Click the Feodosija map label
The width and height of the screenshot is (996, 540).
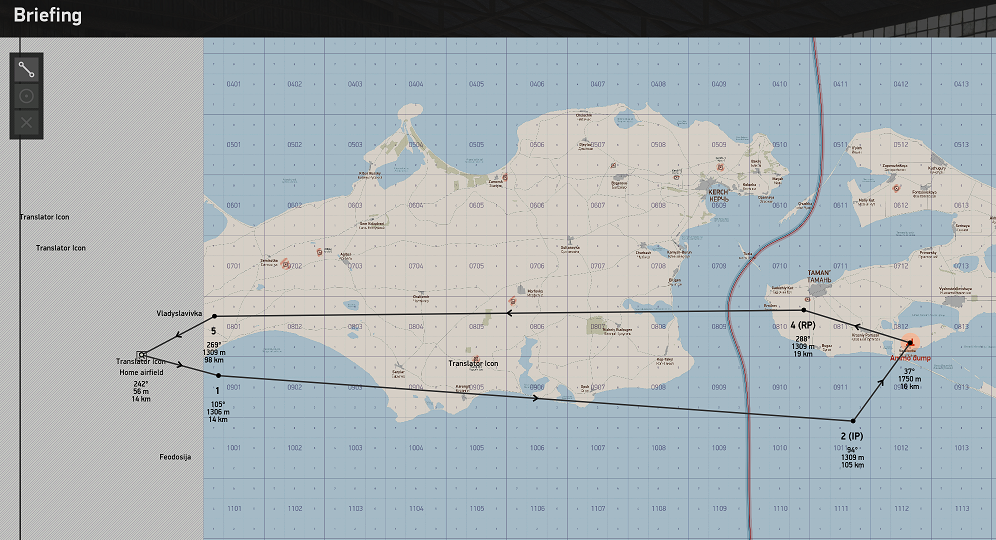(175, 457)
